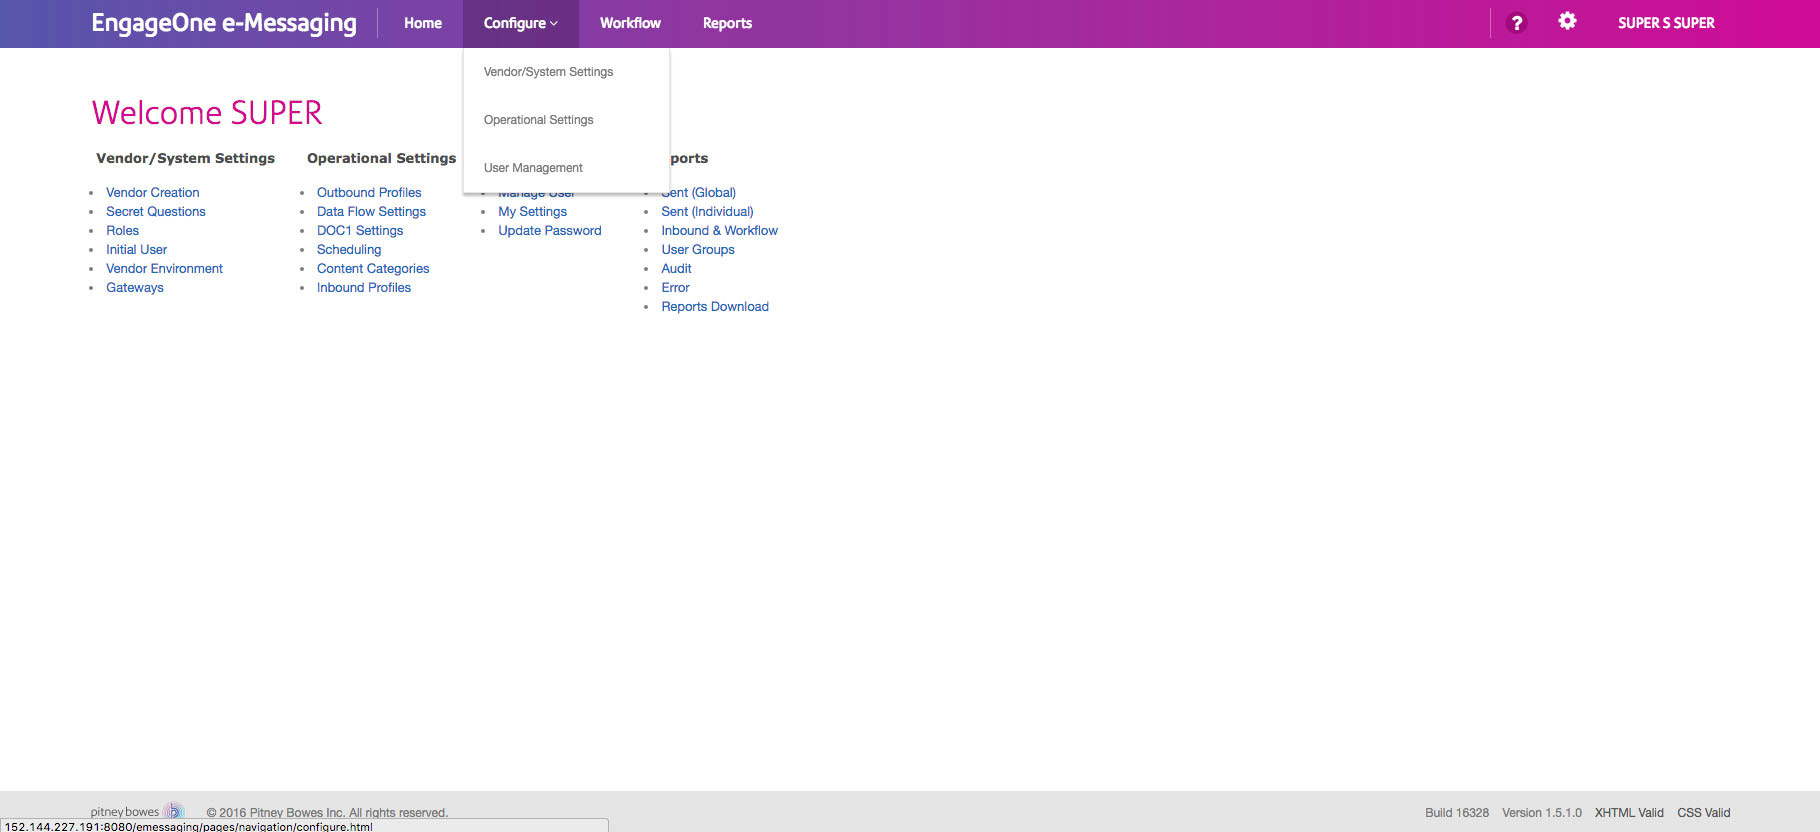Click the Pitney Bowes logo in footer
The width and height of the screenshot is (1820, 832).
pyautogui.click(x=137, y=811)
